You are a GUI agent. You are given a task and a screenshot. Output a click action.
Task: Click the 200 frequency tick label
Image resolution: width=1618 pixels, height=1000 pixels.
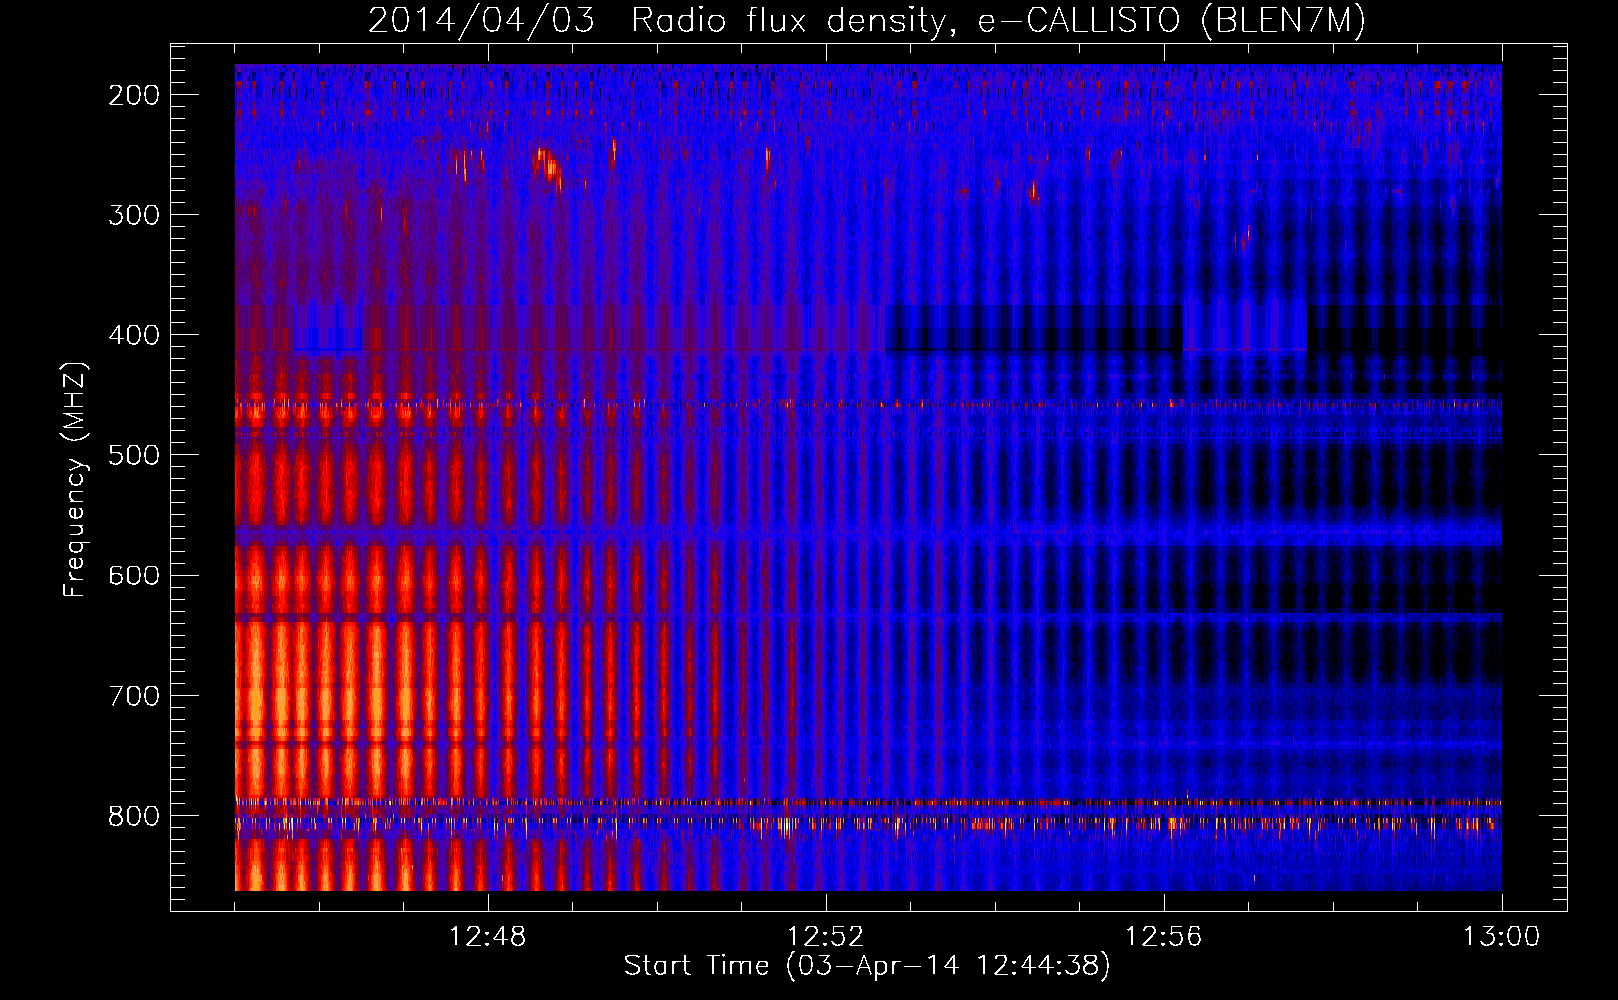click(x=134, y=95)
